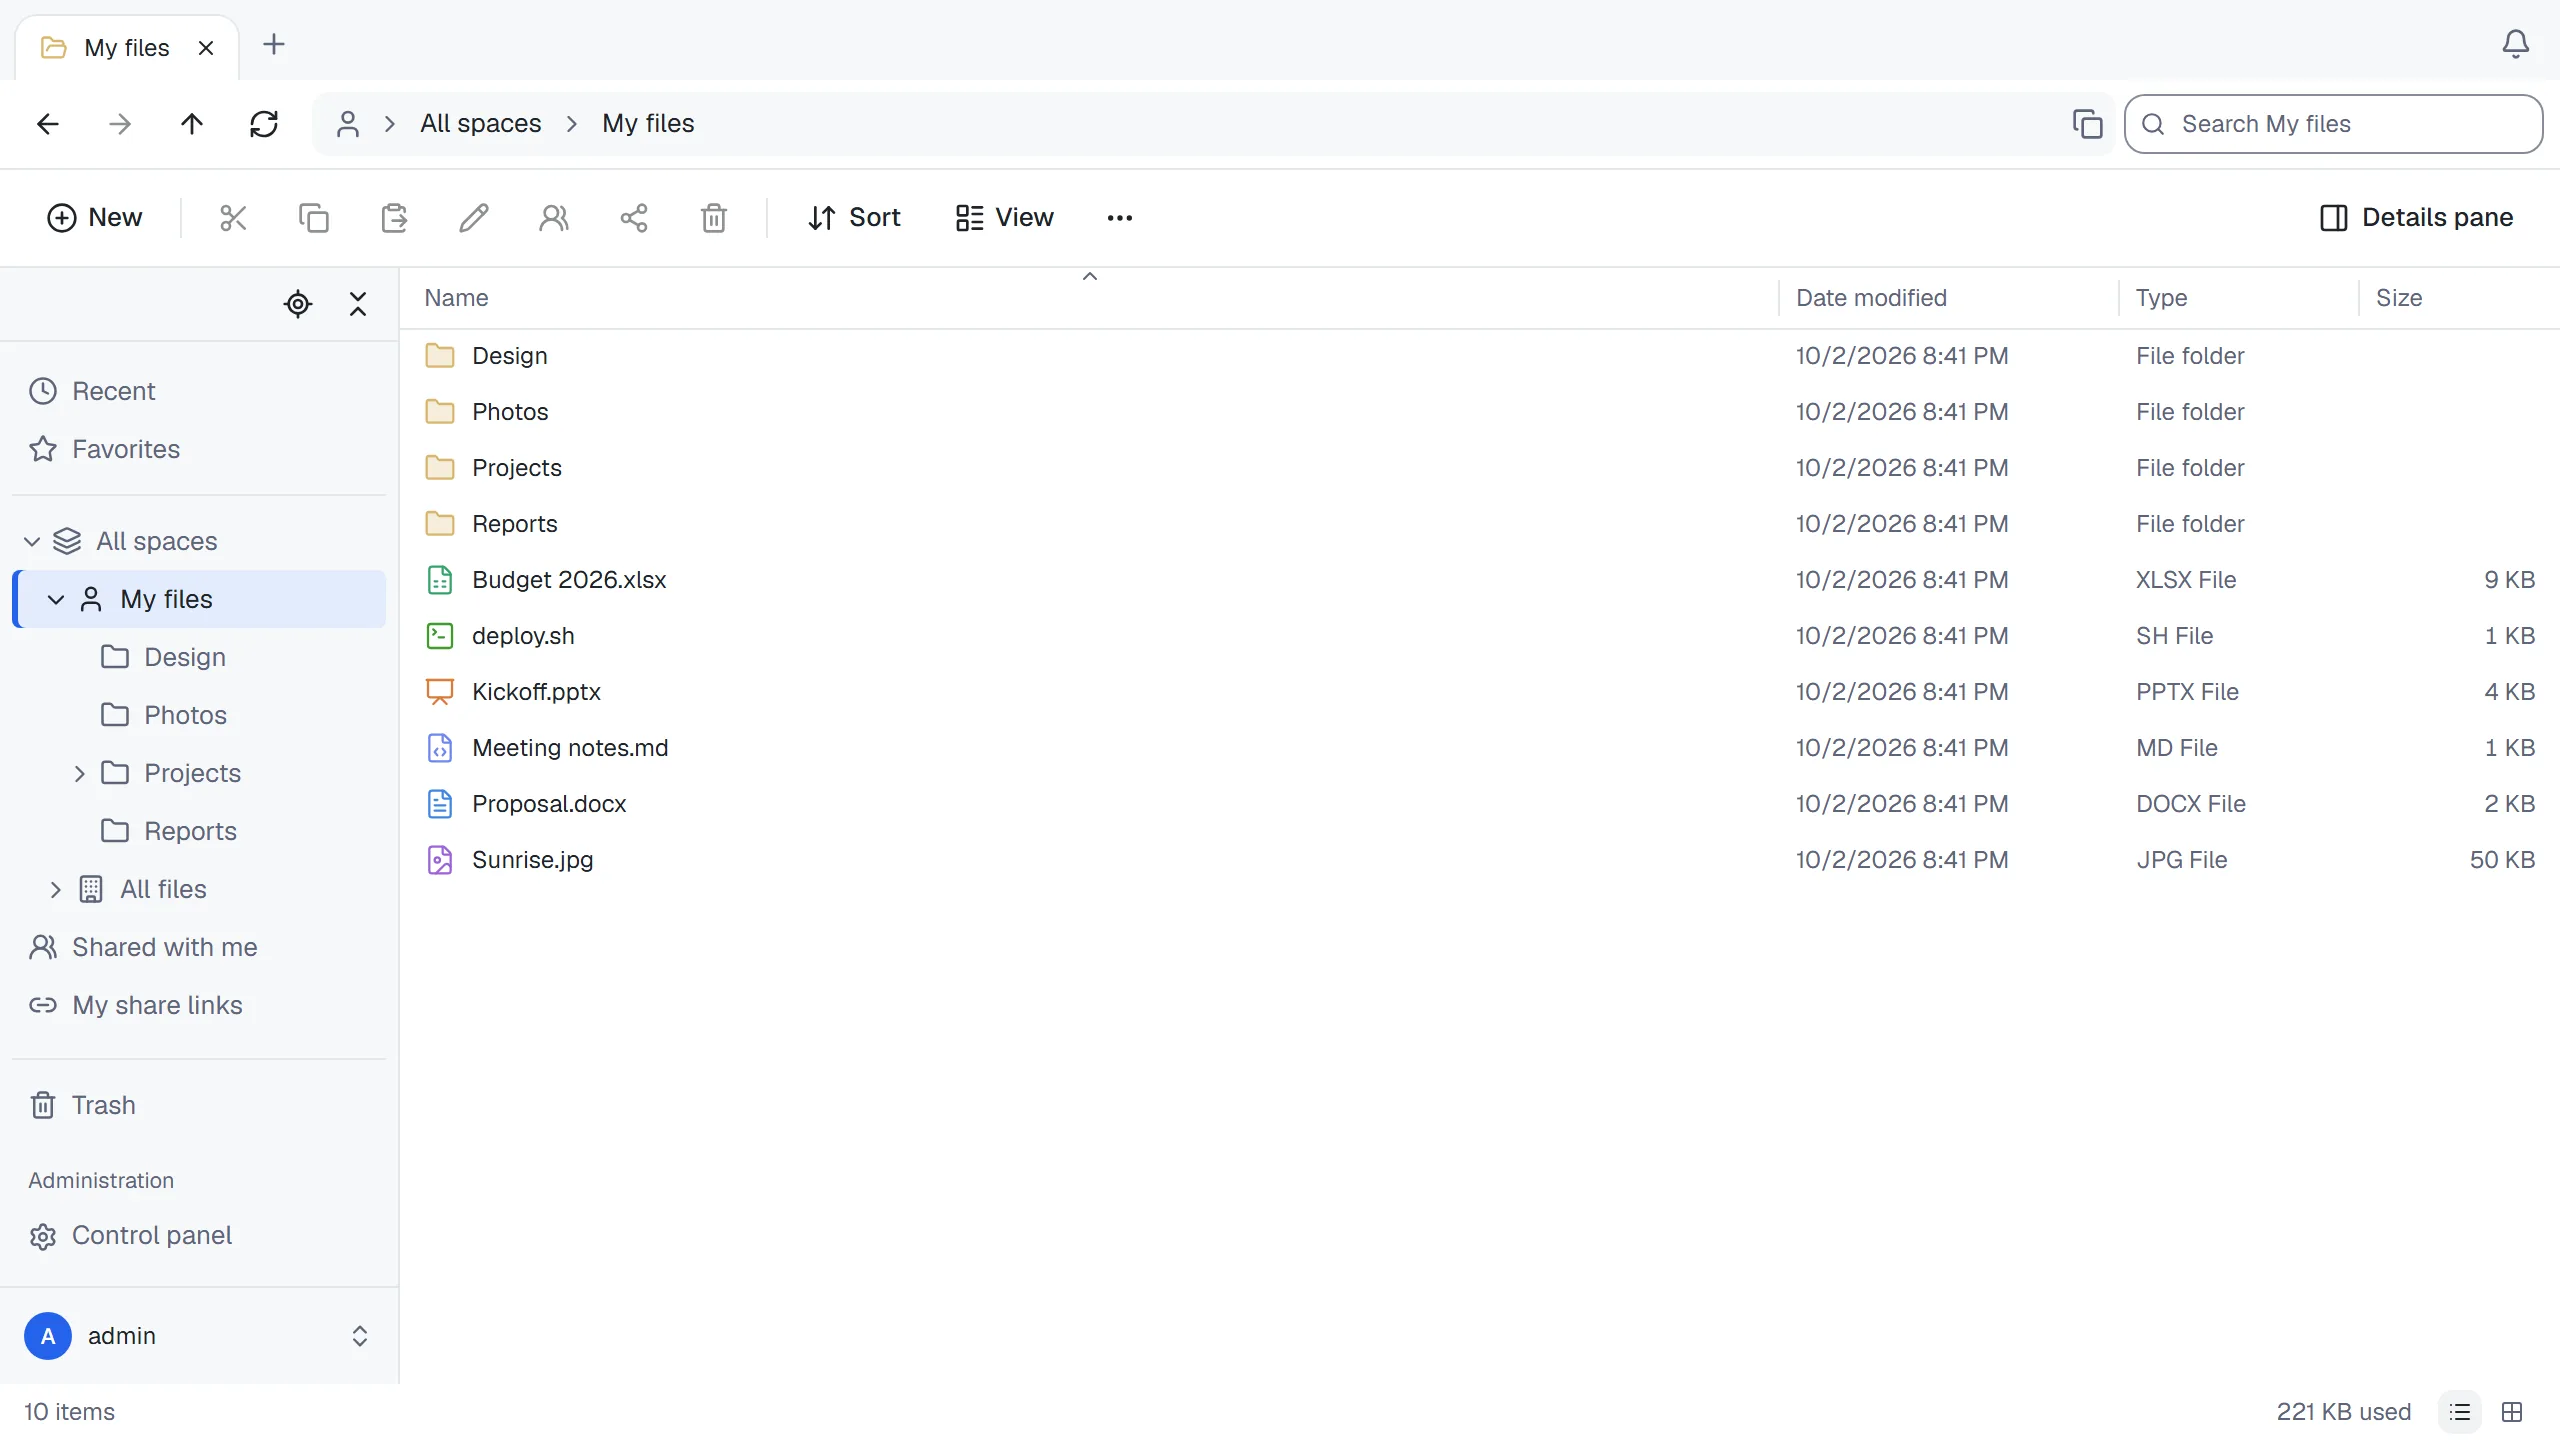The height and width of the screenshot is (1440, 2560).
Task: Click the Collaborators people icon in the toolbar
Action: 554,218
